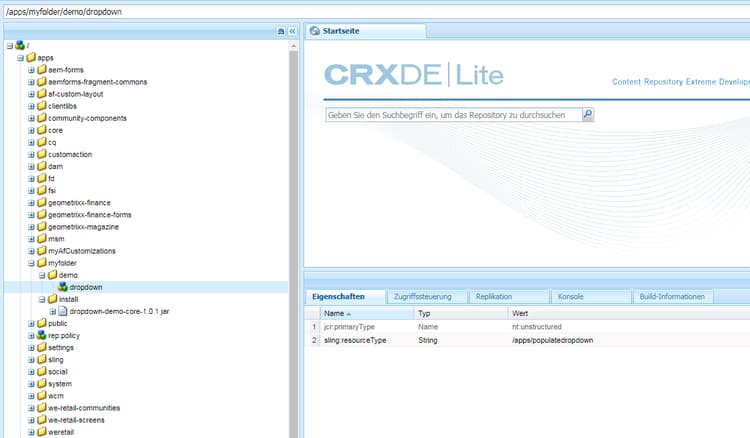Expand the geometrixx-finance folder node
This screenshot has width=750, height=438.
[31, 203]
